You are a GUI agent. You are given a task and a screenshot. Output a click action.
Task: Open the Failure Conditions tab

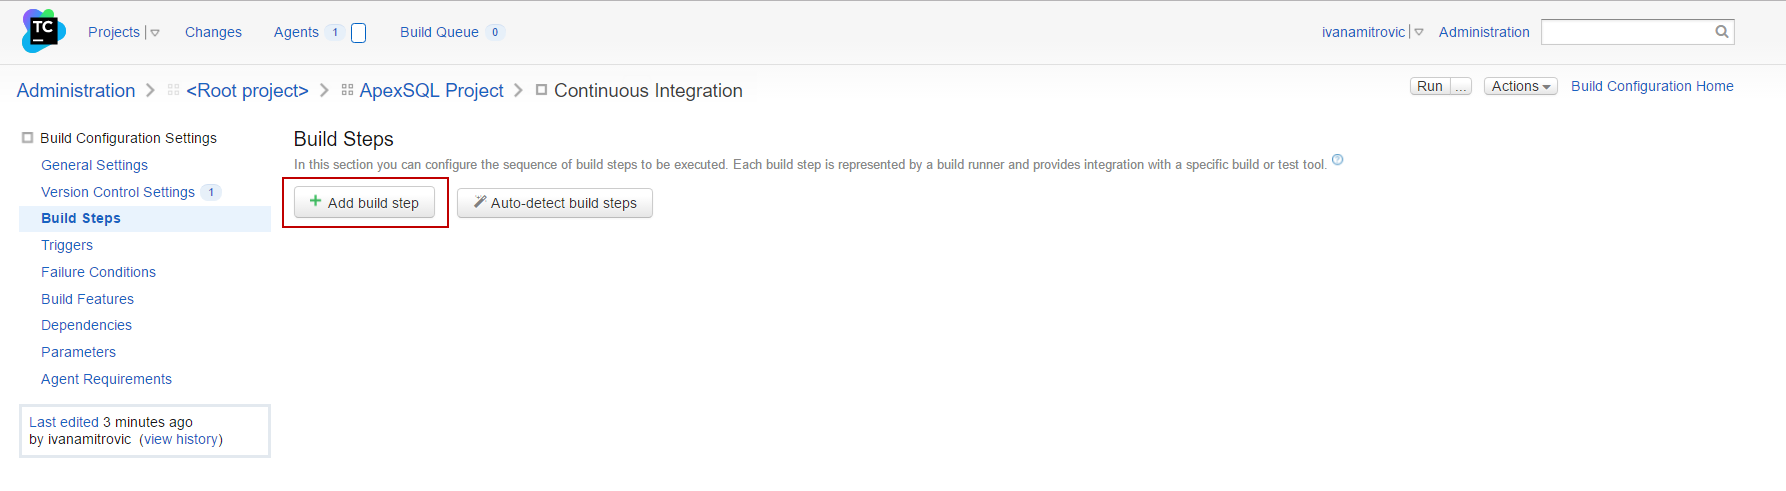coord(98,272)
